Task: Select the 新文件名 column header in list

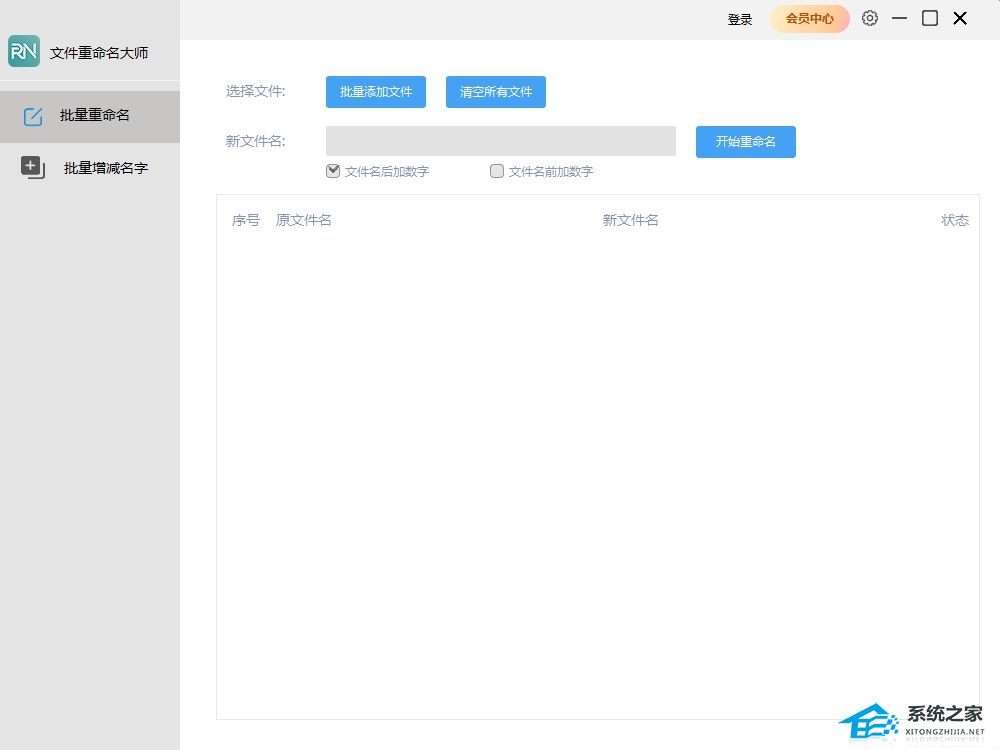Action: (630, 220)
